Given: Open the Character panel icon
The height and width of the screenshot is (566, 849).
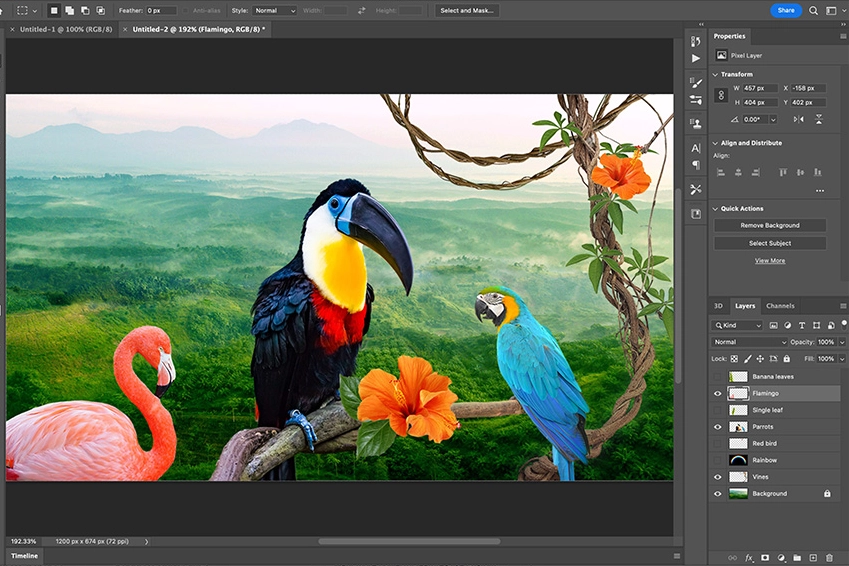Looking at the screenshot, I should click(696, 148).
